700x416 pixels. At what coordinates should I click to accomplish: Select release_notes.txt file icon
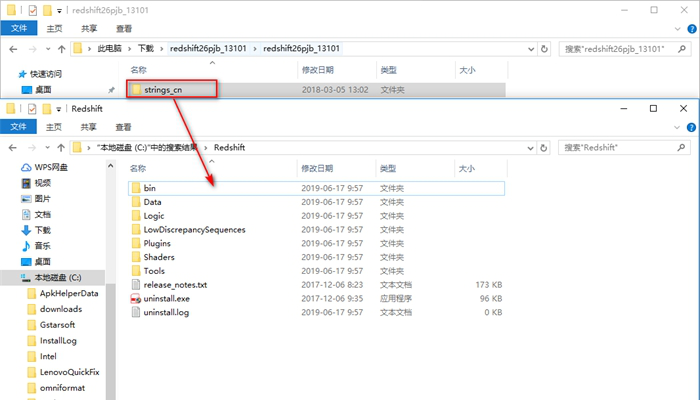coord(136,285)
